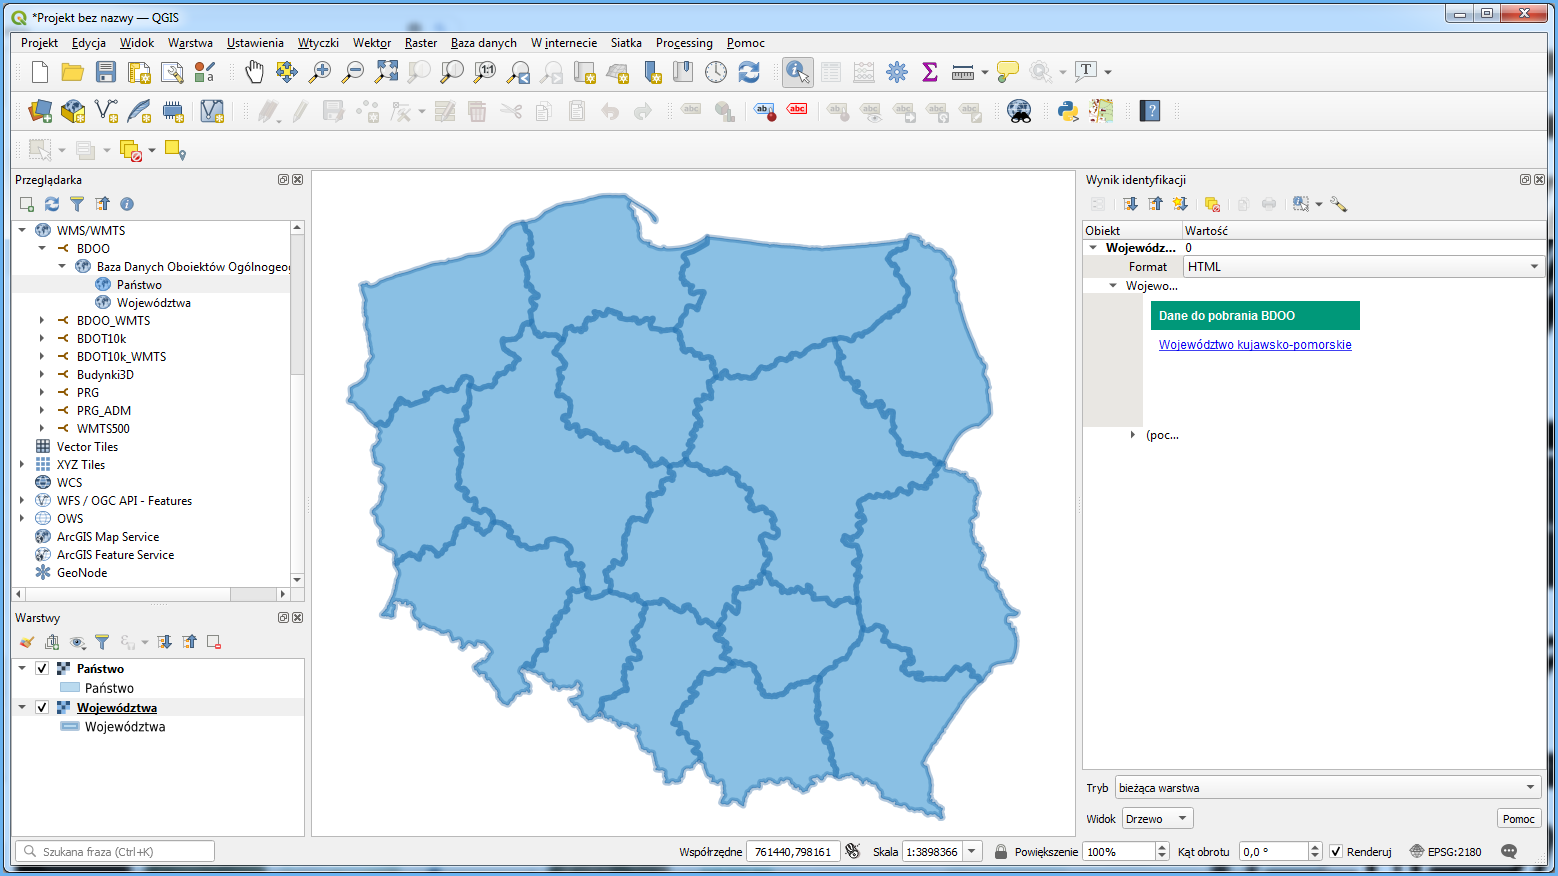Open the Siatka menu
The width and height of the screenshot is (1558, 876).
pos(626,43)
